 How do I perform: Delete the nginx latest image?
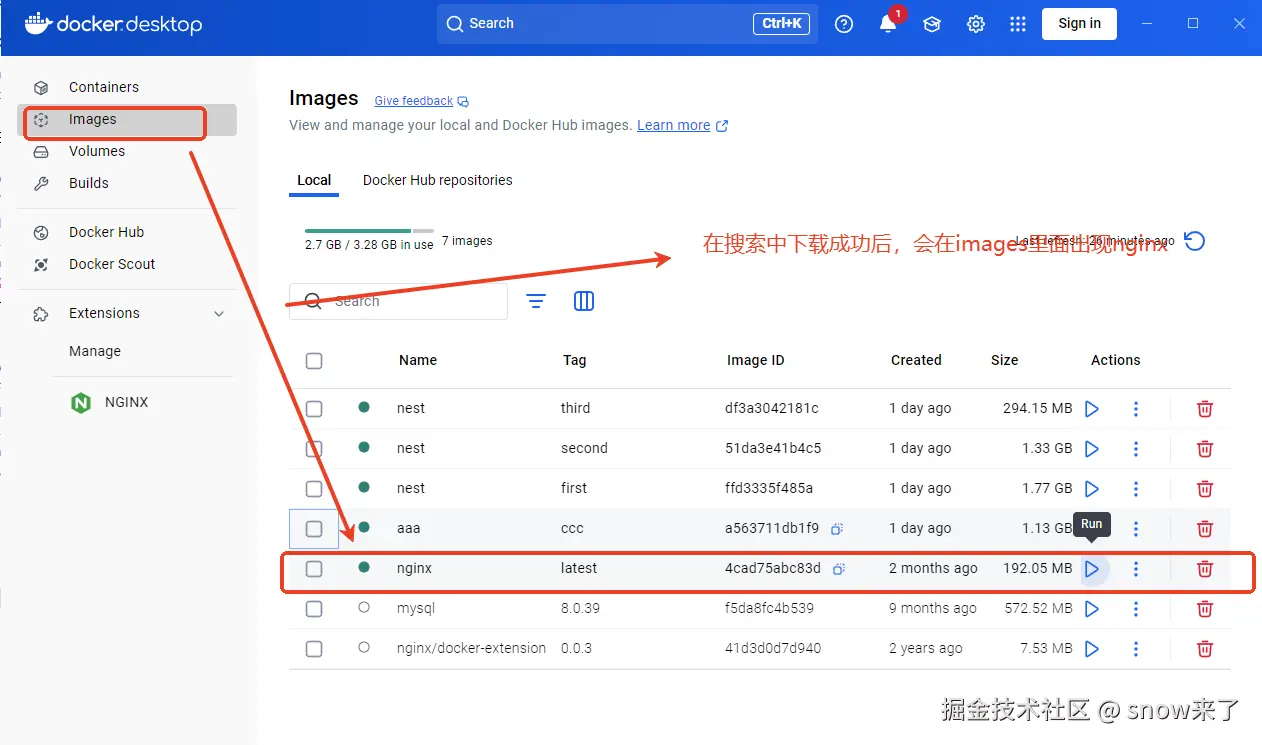point(1205,569)
